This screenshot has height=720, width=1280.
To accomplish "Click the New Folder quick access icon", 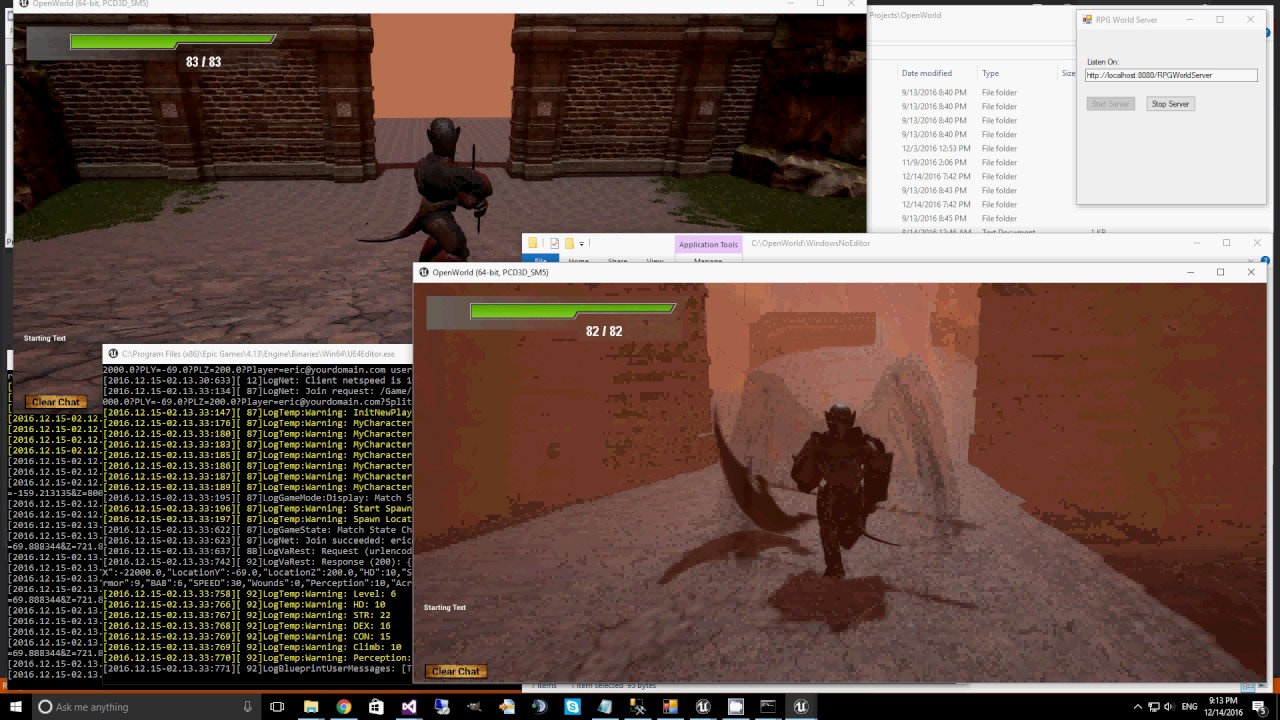I will click(569, 243).
